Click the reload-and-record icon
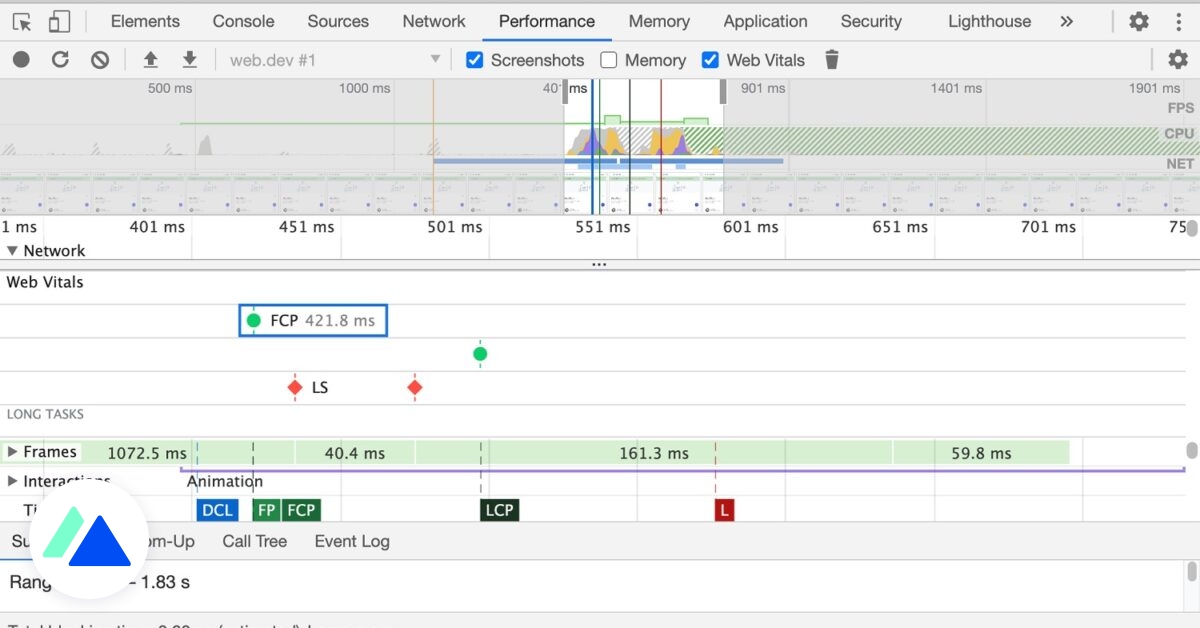The width and height of the screenshot is (1200, 628). pyautogui.click(x=60, y=59)
